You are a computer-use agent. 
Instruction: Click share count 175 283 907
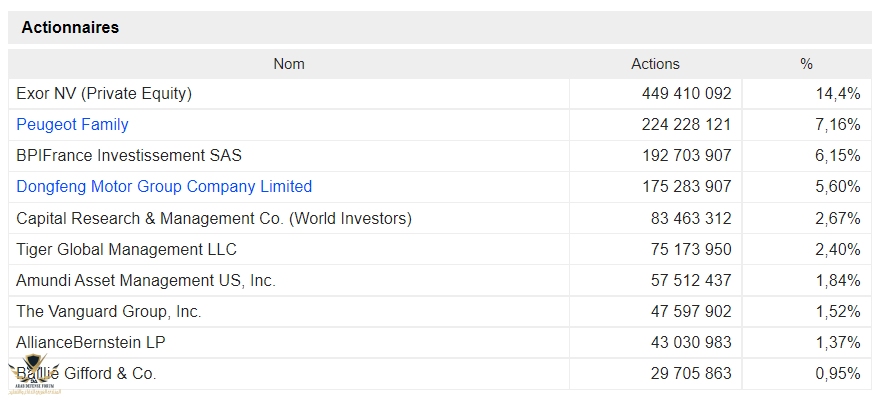click(687, 186)
